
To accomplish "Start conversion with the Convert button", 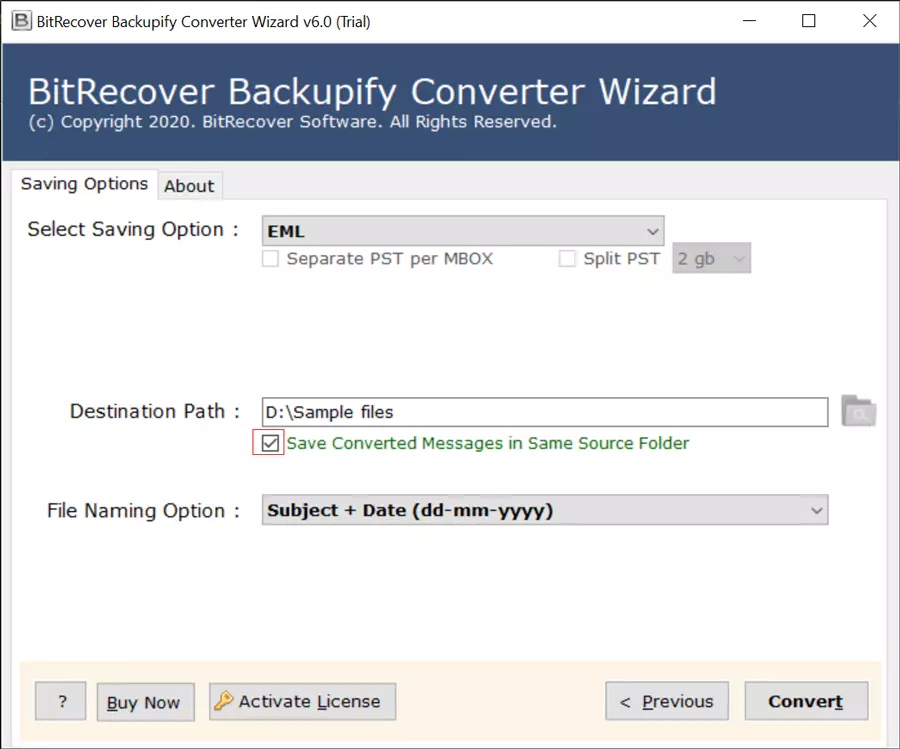I will point(806,701).
